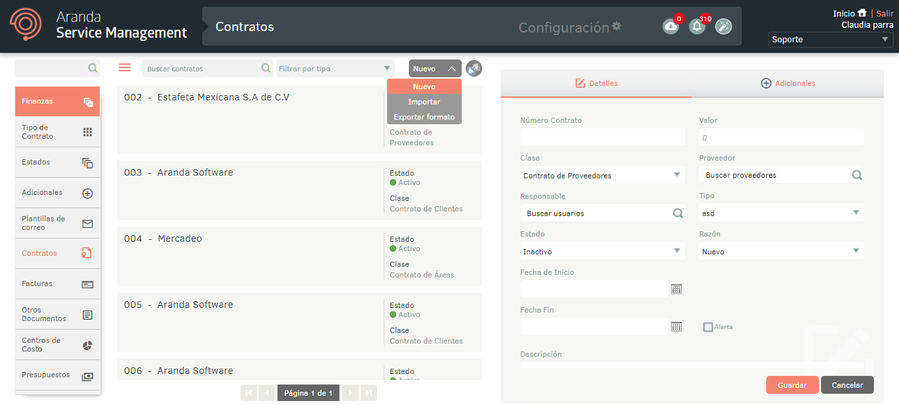Open Centros de Costo pie icon
Viewport: 899px width, 405px height.
tap(87, 345)
